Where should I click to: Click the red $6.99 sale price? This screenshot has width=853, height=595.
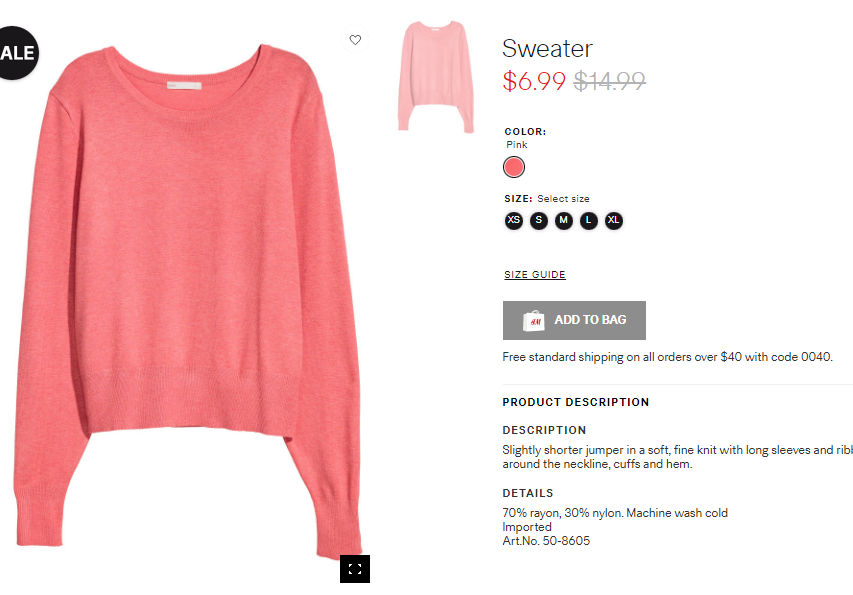534,82
